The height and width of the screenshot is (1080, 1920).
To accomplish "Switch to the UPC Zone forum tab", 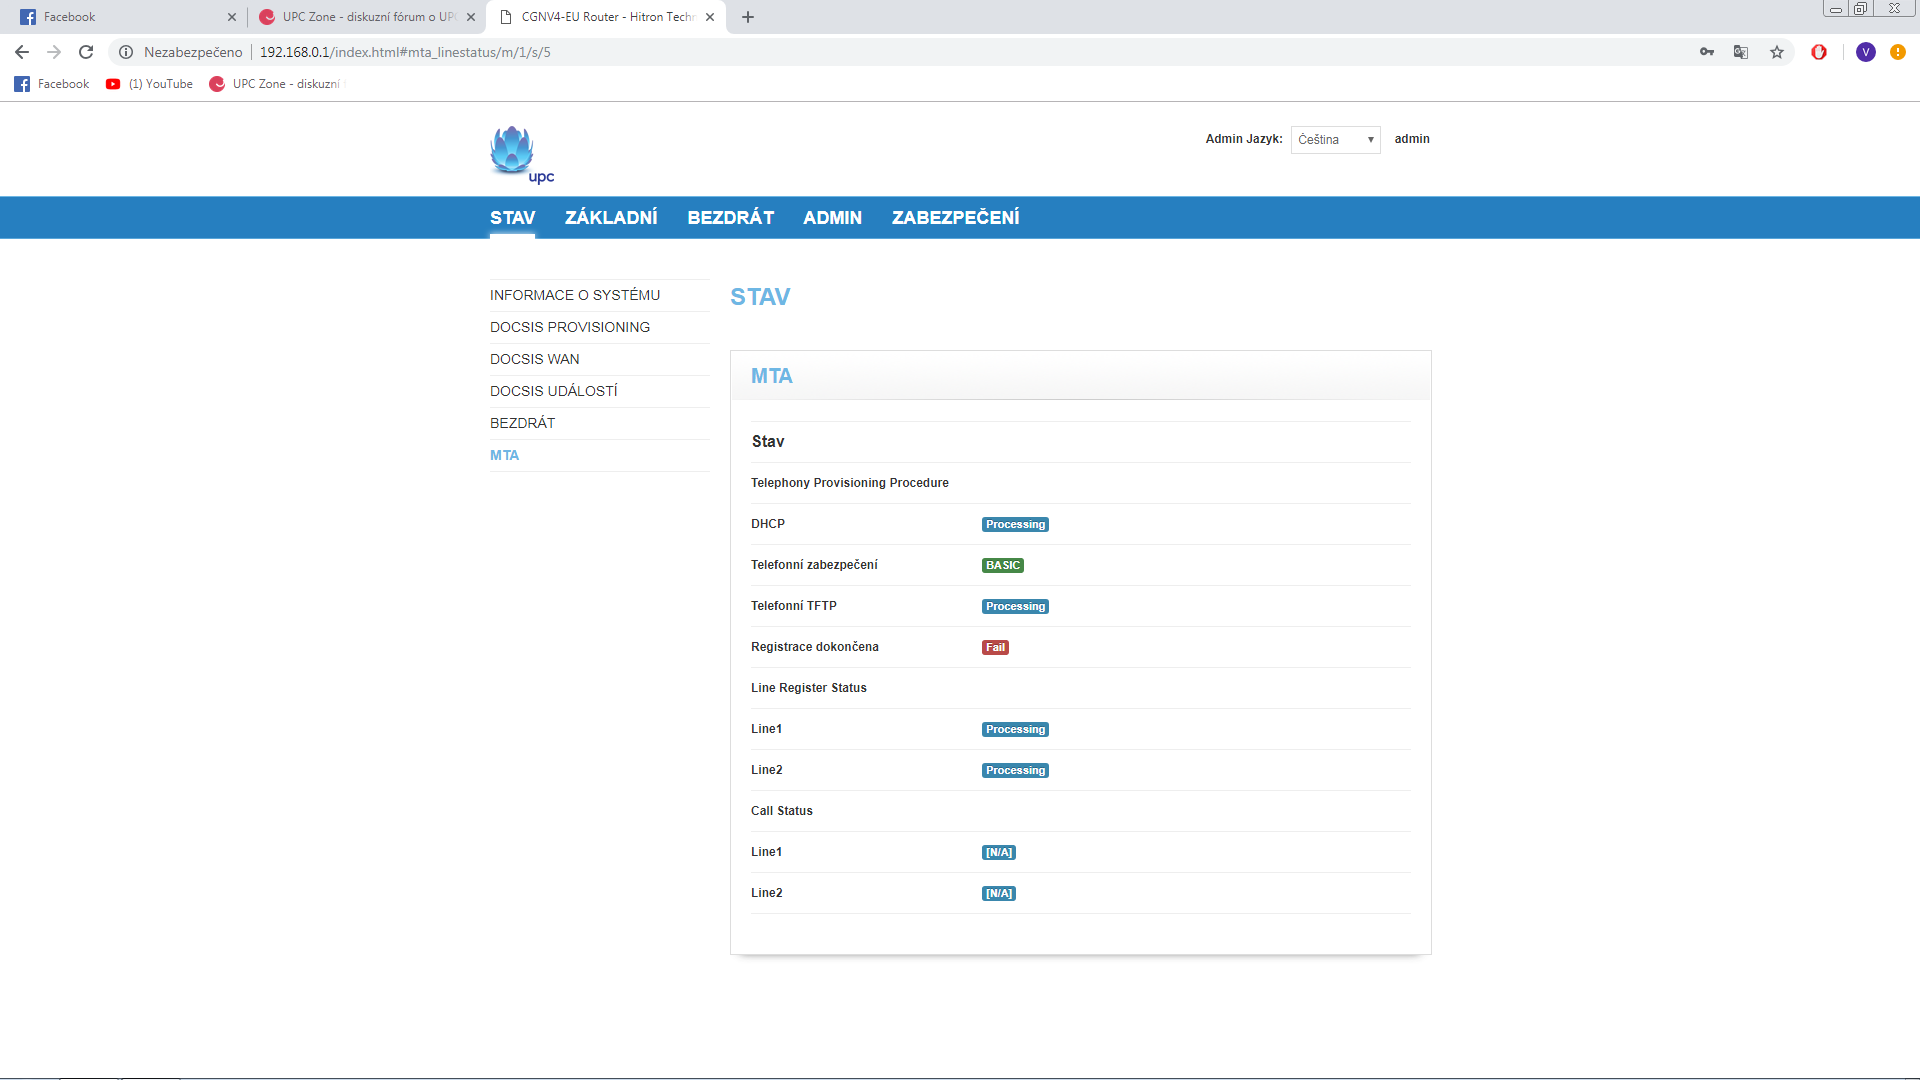I will pyautogui.click(x=366, y=17).
